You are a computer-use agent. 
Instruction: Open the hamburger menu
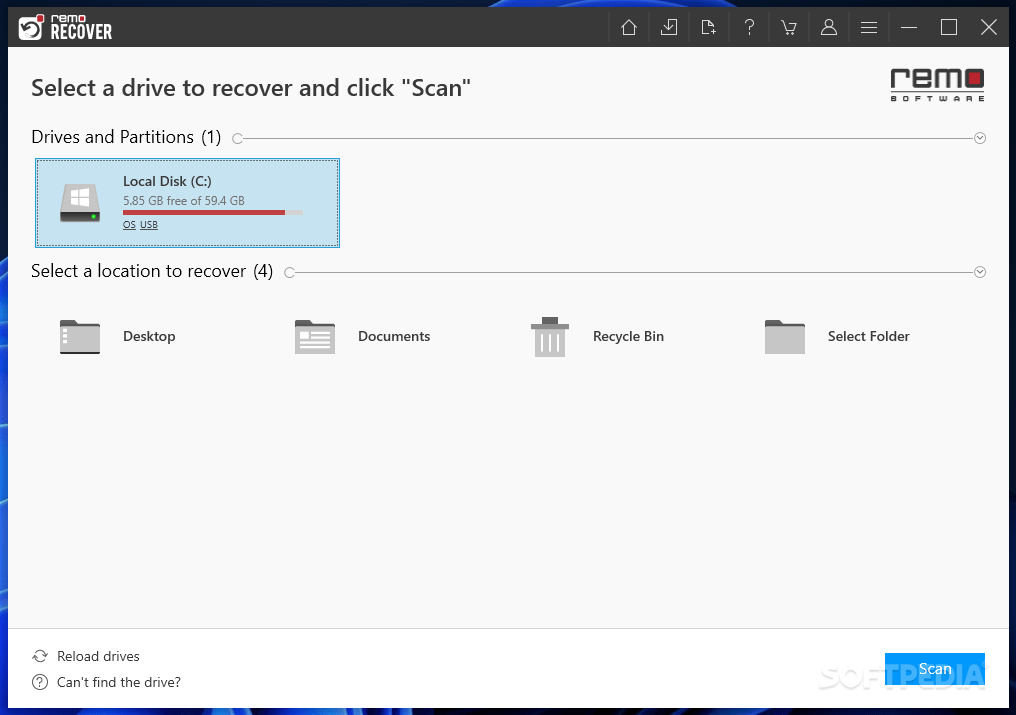[869, 27]
